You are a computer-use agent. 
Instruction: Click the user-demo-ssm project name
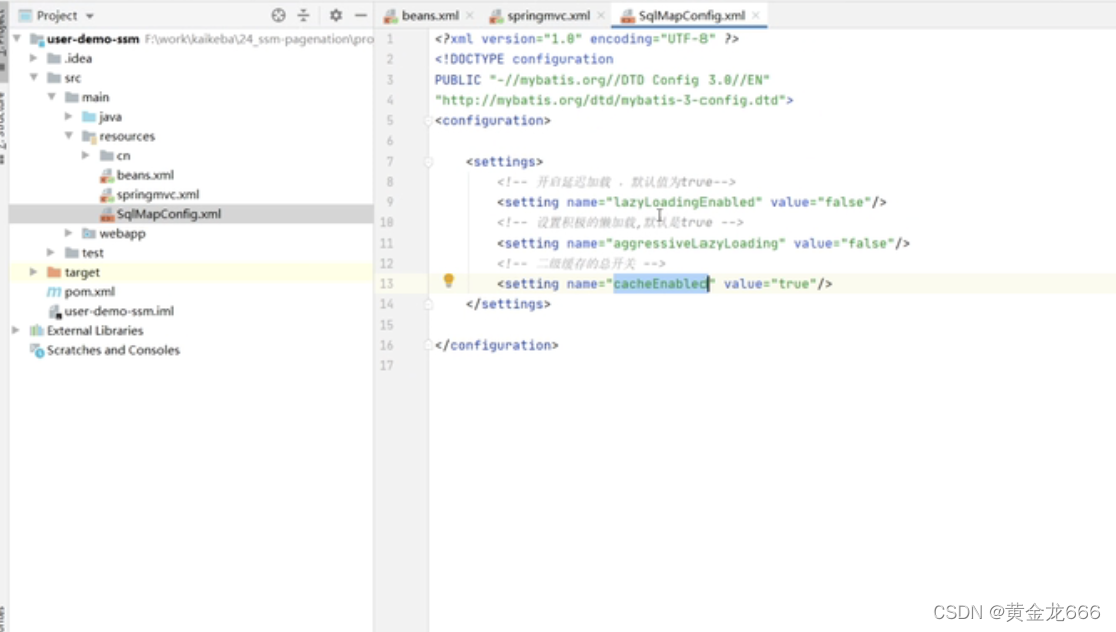[x=93, y=39]
